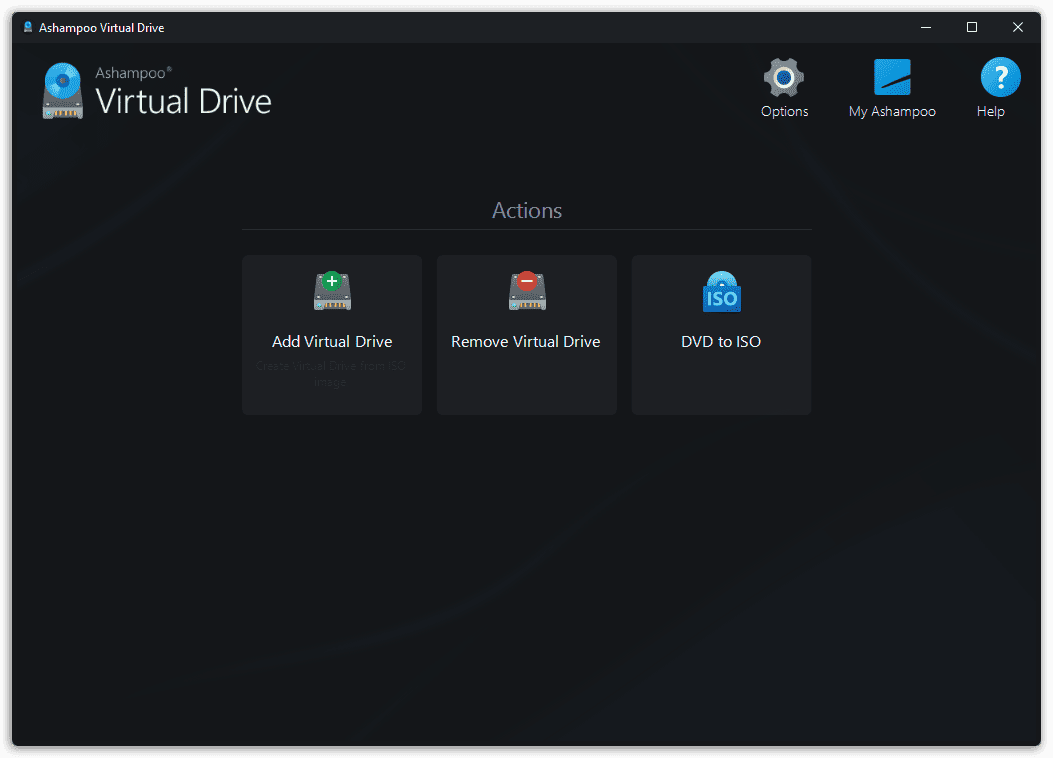This screenshot has height=758, width=1053.
Task: Select the Remove Virtual Drive label
Action: tap(526, 342)
